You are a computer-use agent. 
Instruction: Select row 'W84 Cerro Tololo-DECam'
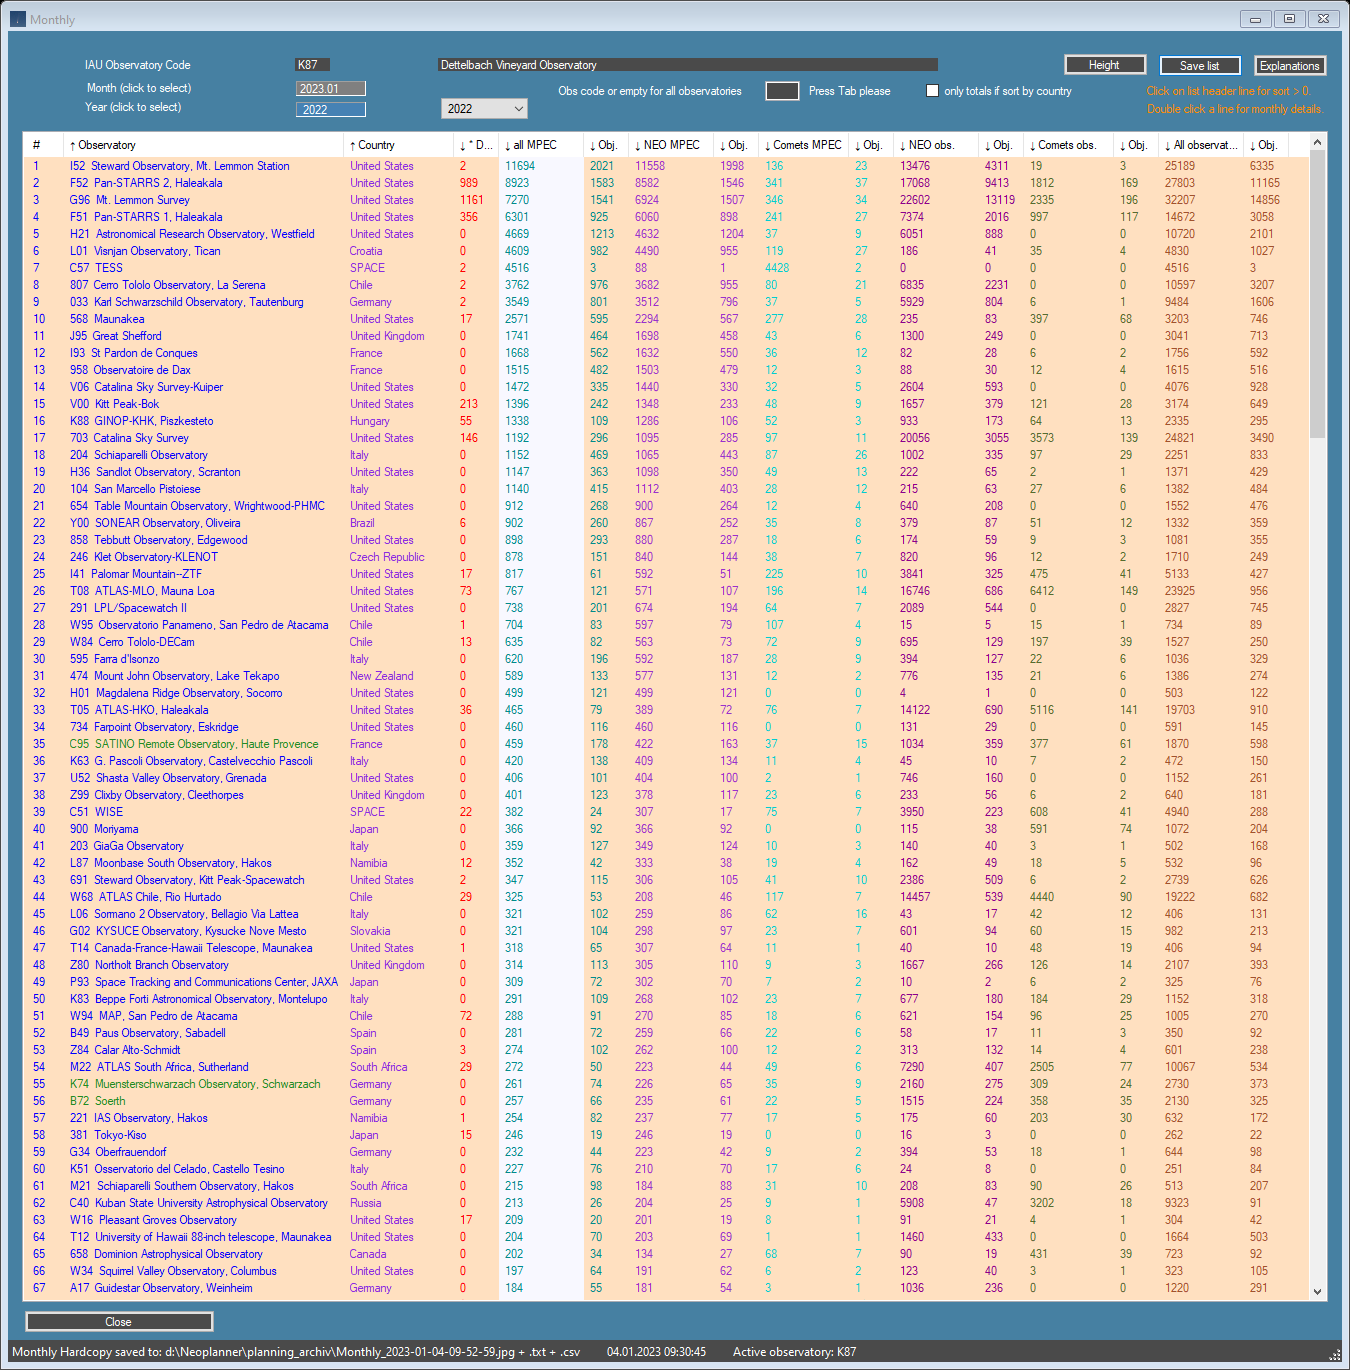point(665,642)
